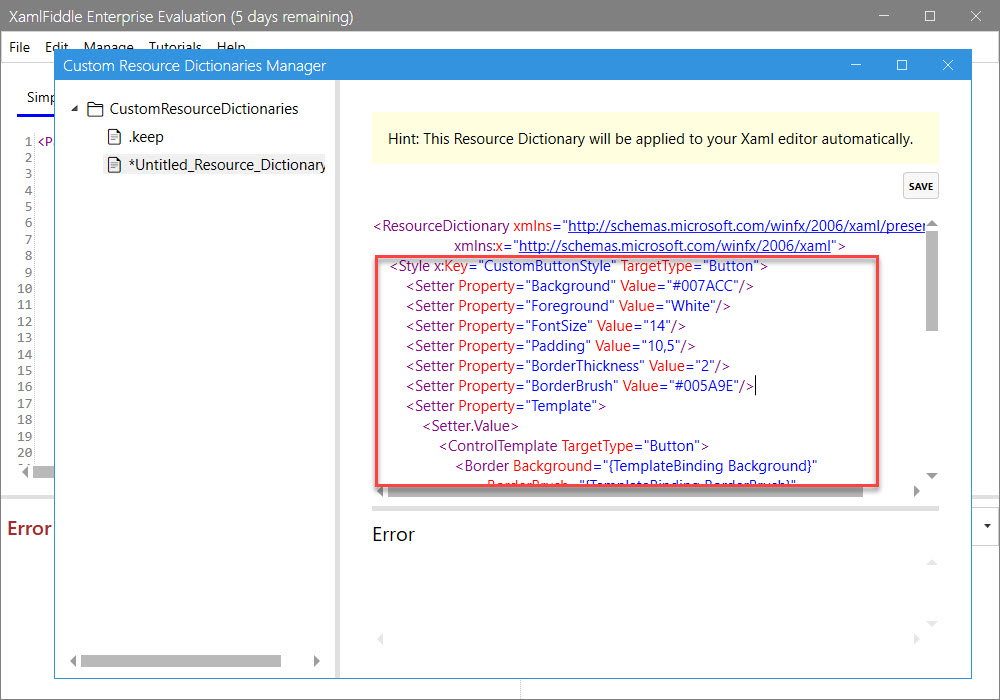
Task: Click the hint message about Resource Dictionary
Action: pyautogui.click(x=651, y=139)
